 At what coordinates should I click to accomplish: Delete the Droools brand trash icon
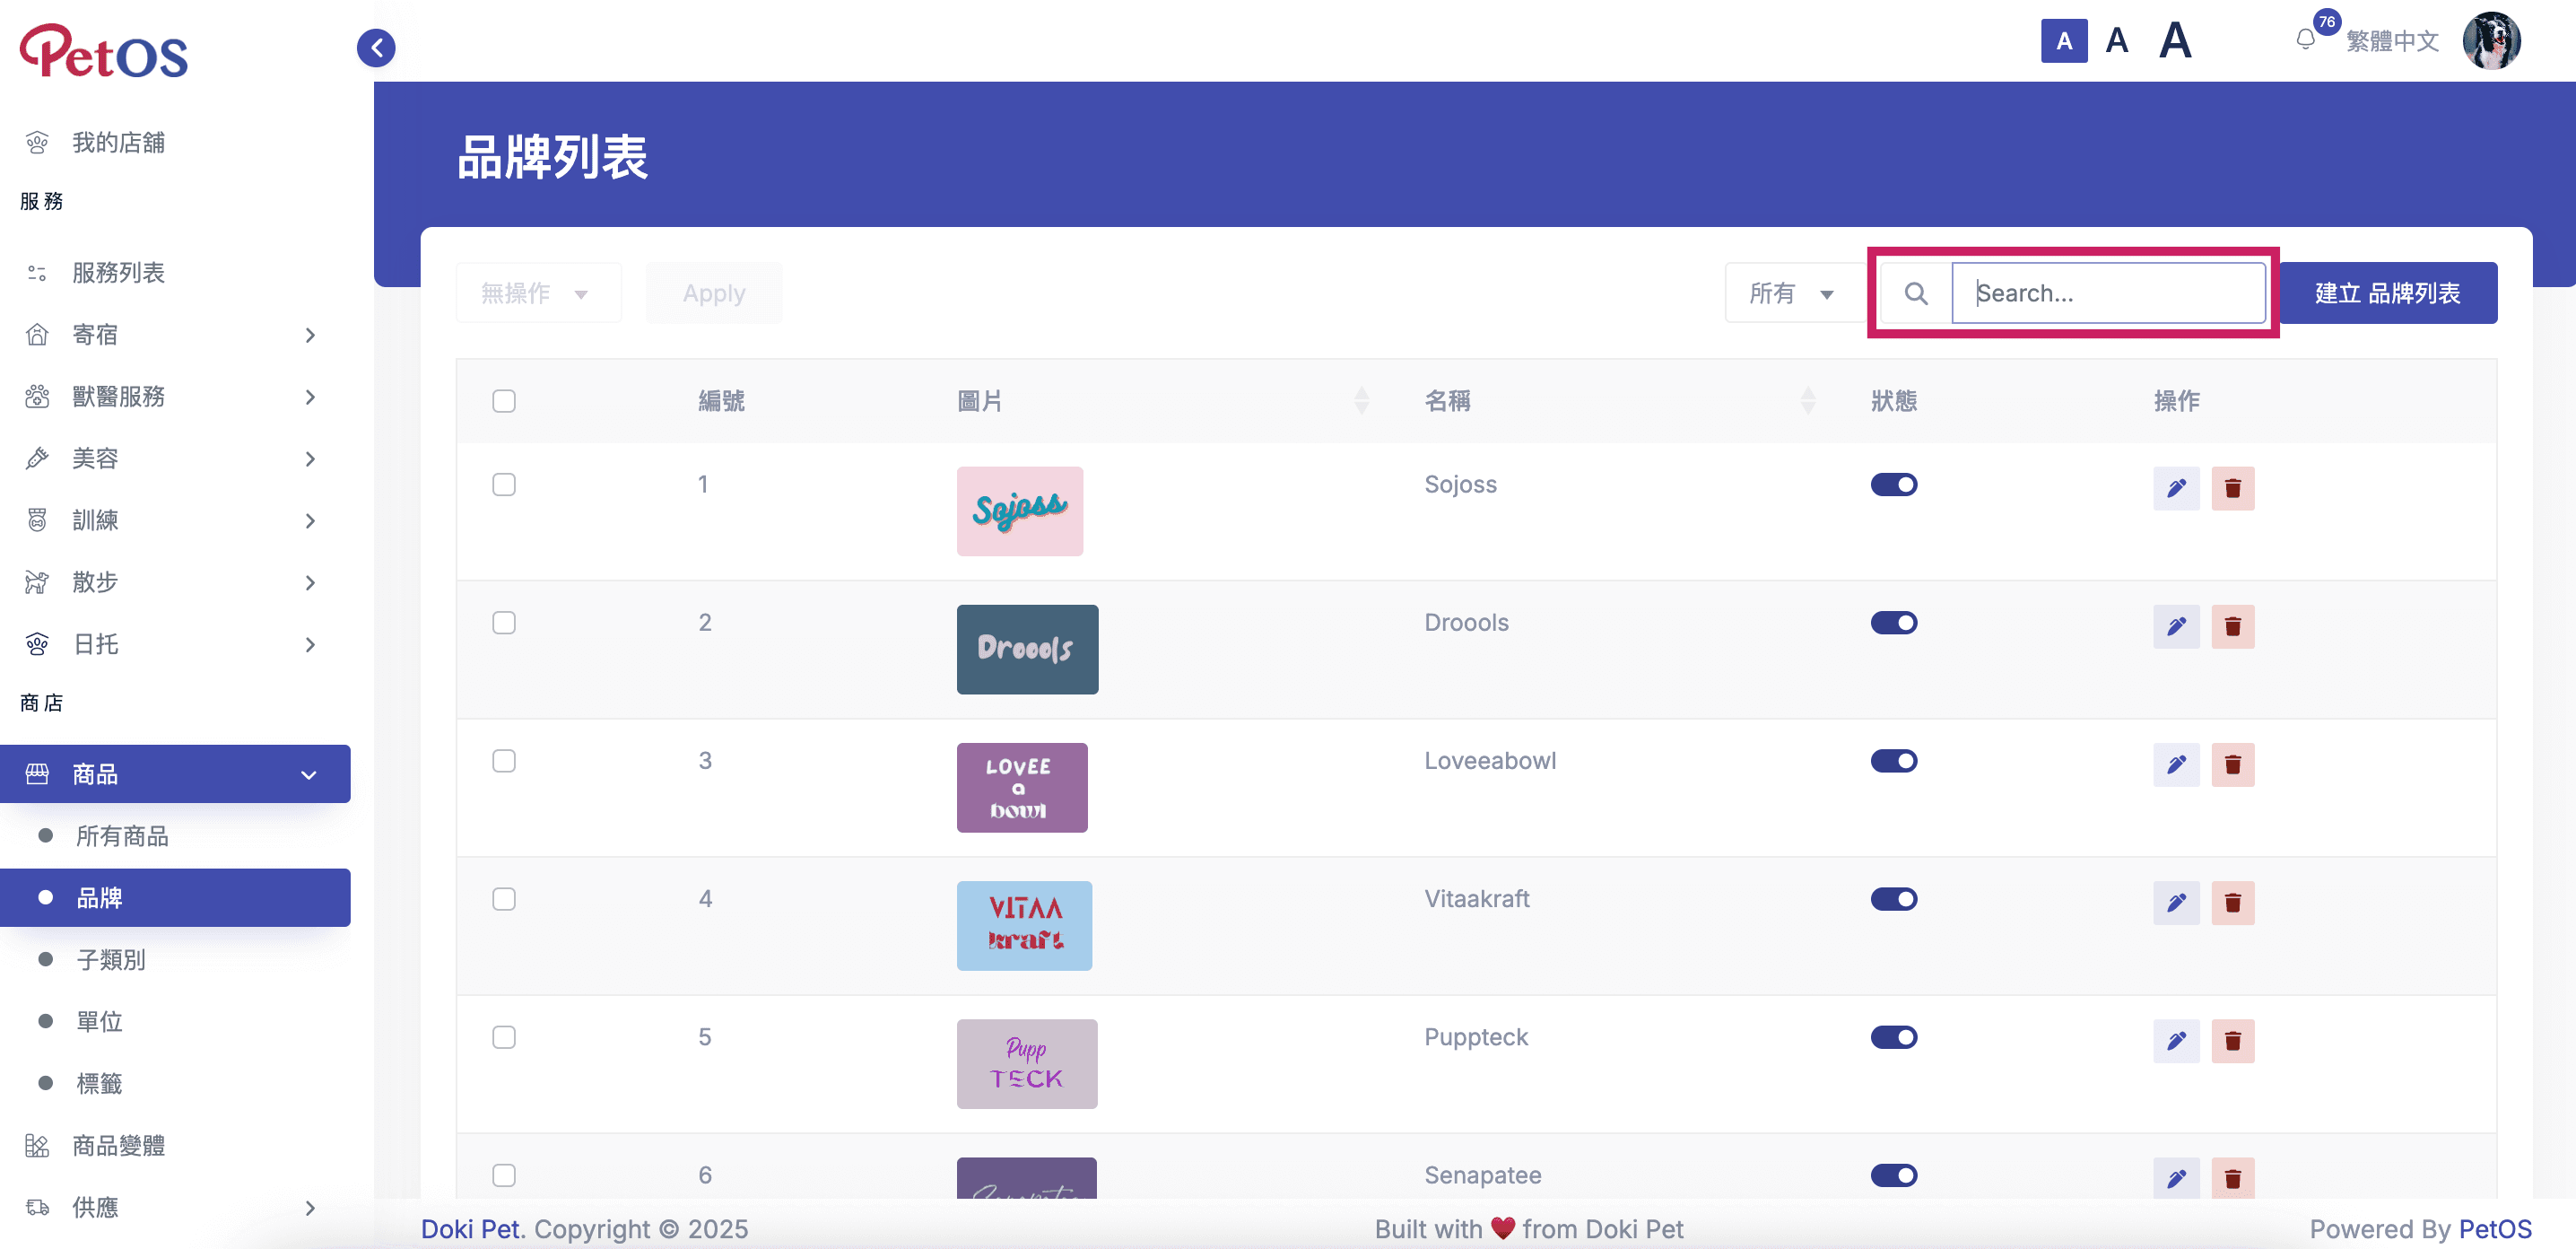(2233, 626)
